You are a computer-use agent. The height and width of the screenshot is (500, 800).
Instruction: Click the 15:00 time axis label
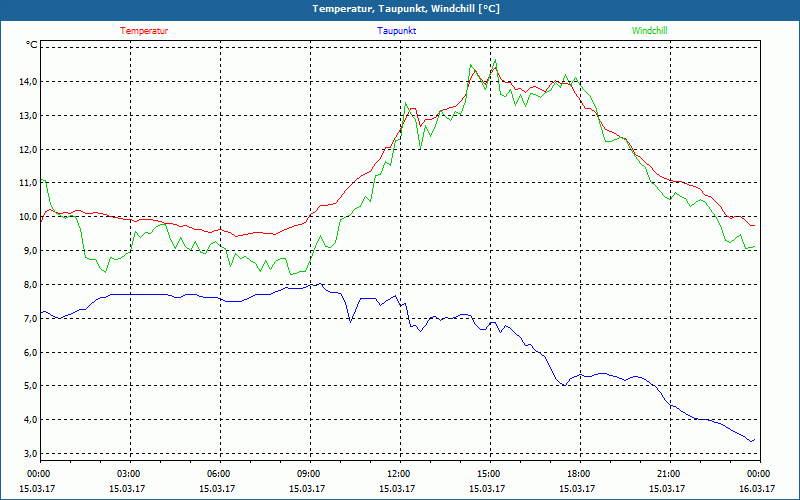pyautogui.click(x=490, y=474)
